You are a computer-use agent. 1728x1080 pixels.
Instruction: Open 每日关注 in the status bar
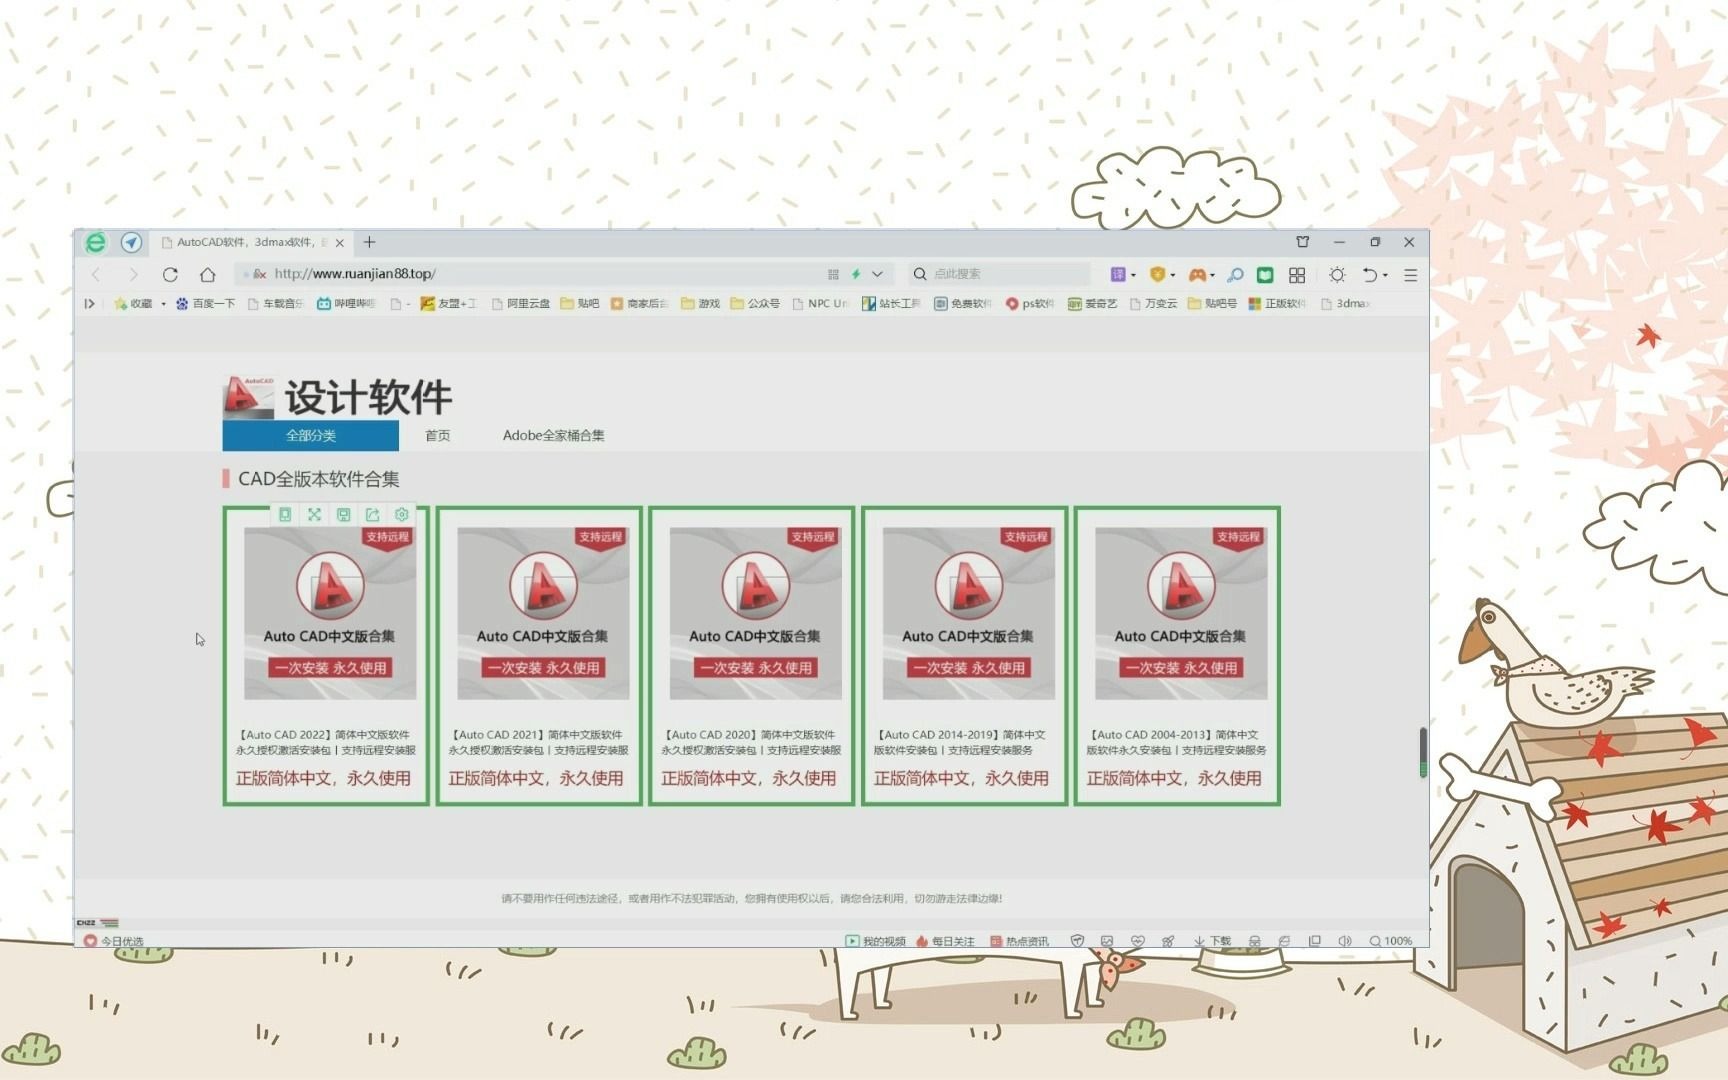click(x=945, y=941)
